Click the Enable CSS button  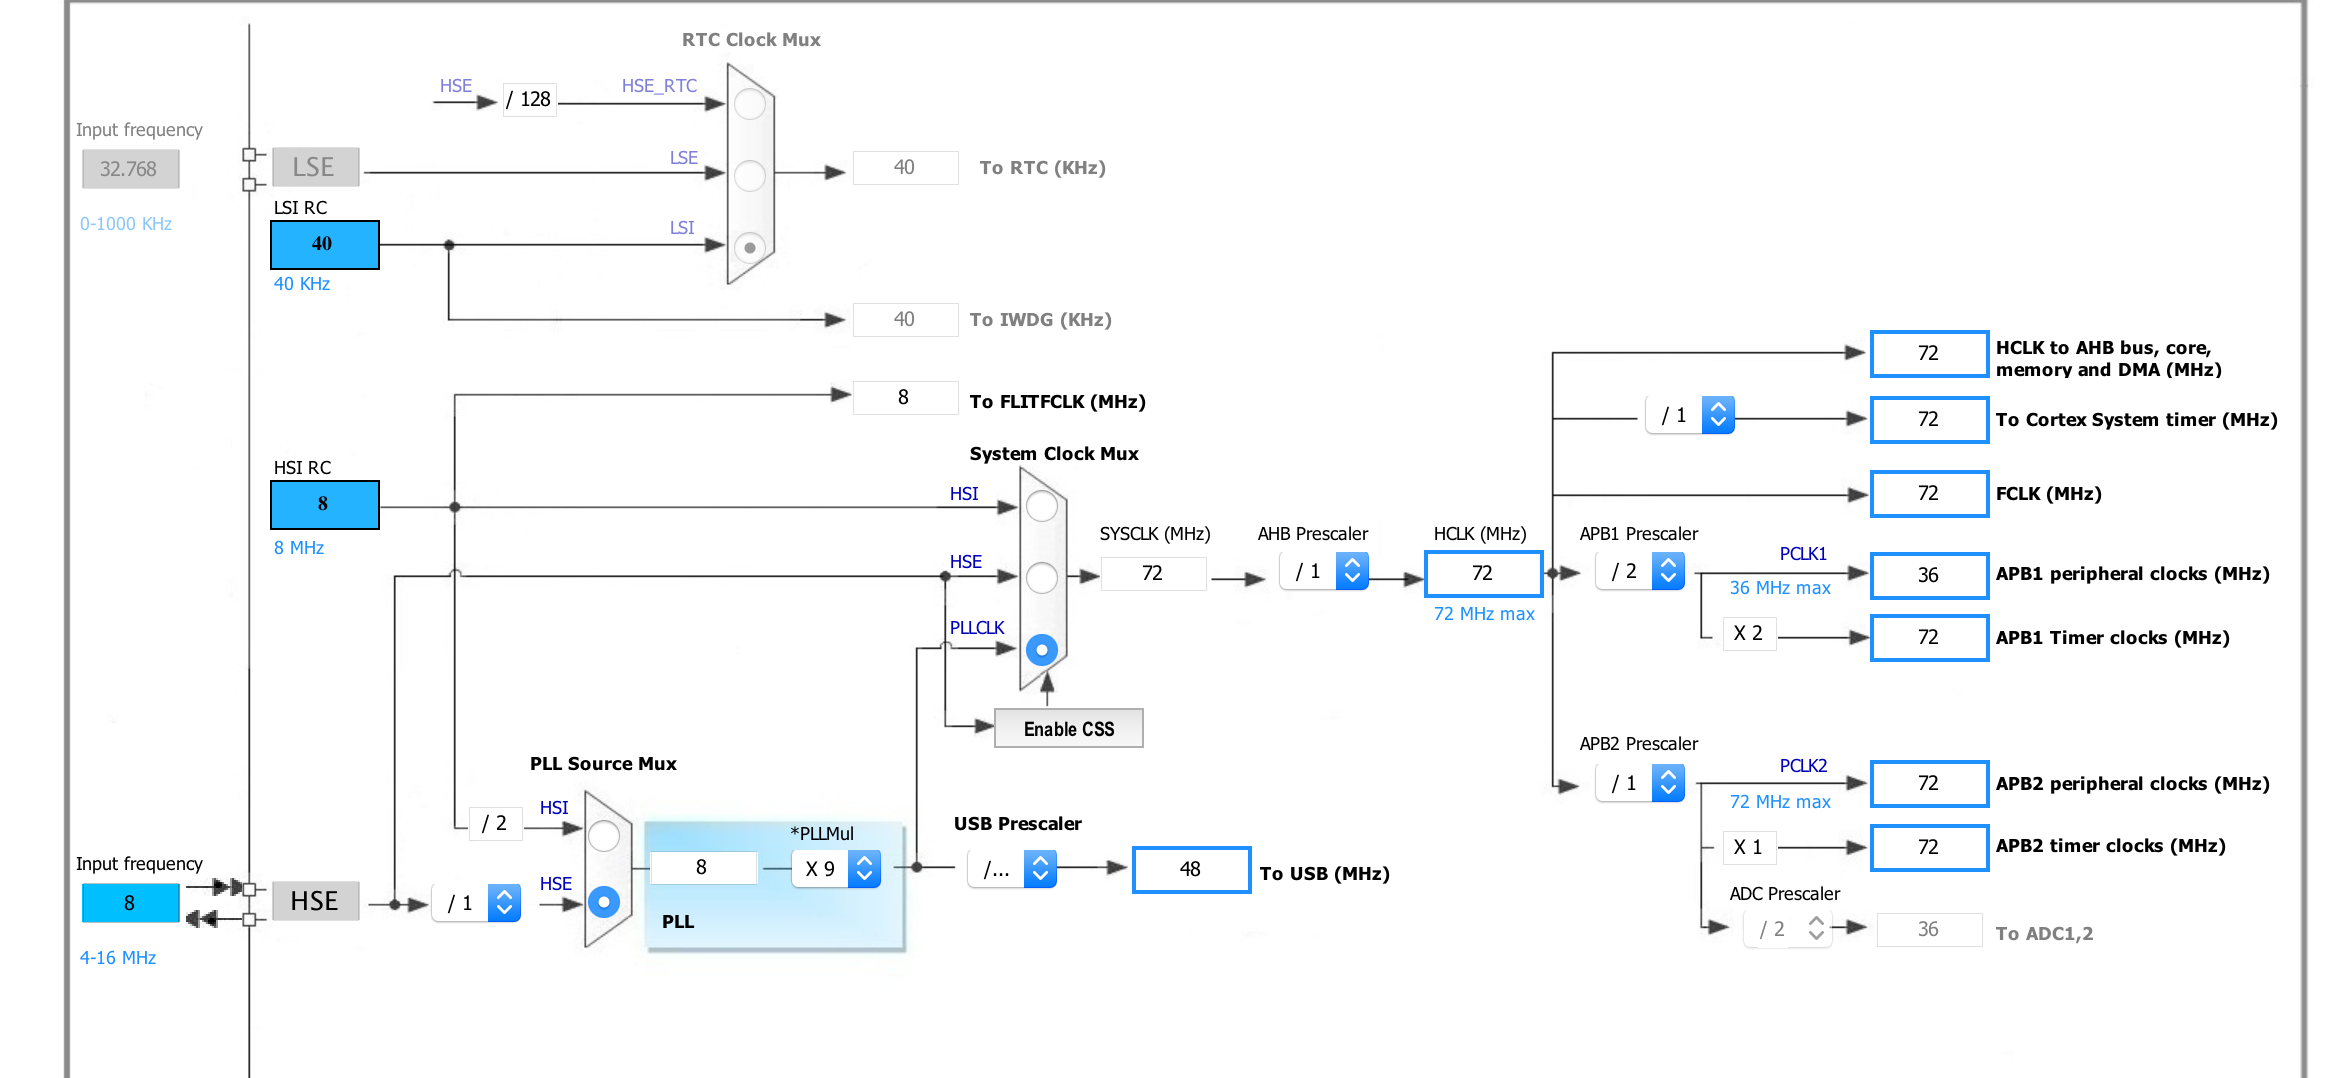coord(1069,729)
